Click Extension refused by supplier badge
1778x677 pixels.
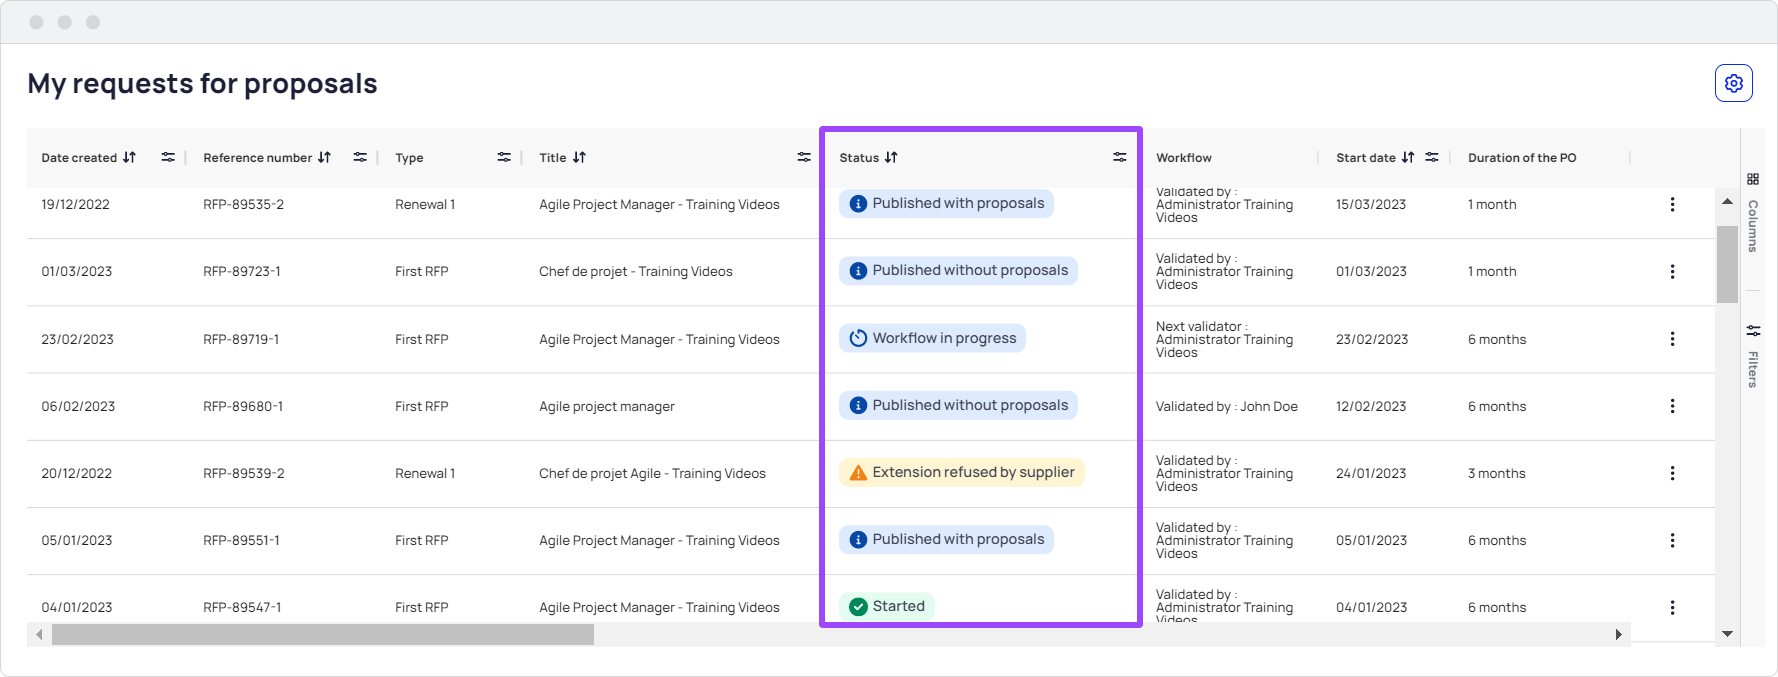(x=962, y=472)
